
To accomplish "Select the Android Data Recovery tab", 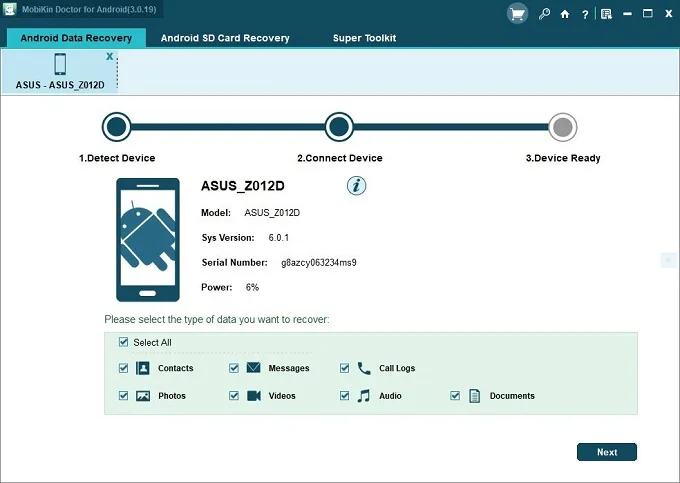I will [x=76, y=38].
